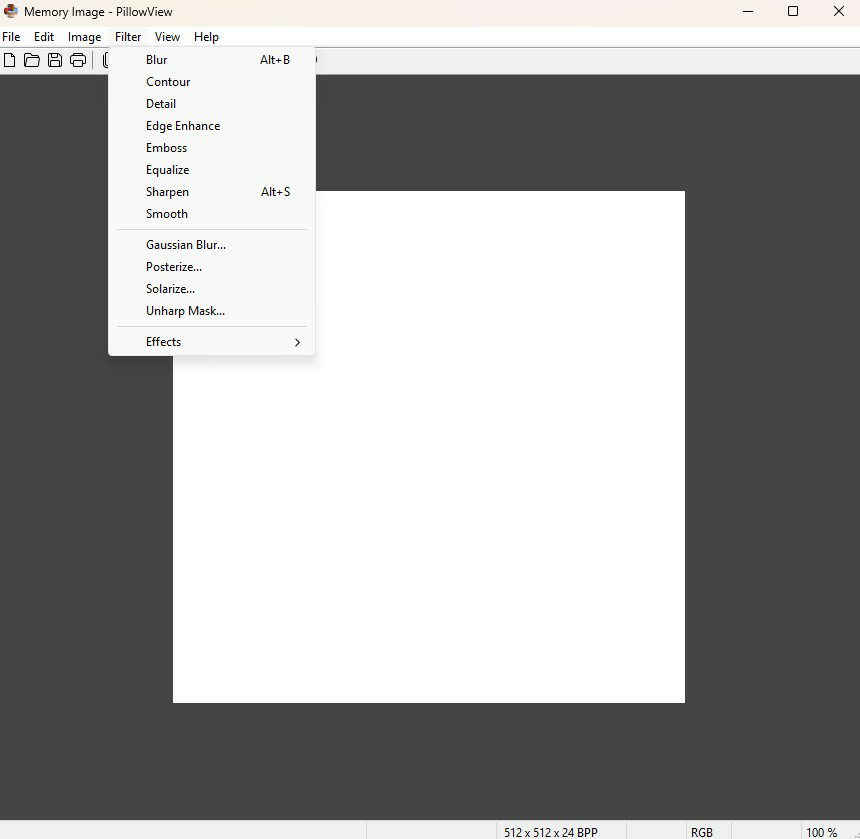Click the Save disk toolbar icon
The image size is (860, 839).
point(55,60)
